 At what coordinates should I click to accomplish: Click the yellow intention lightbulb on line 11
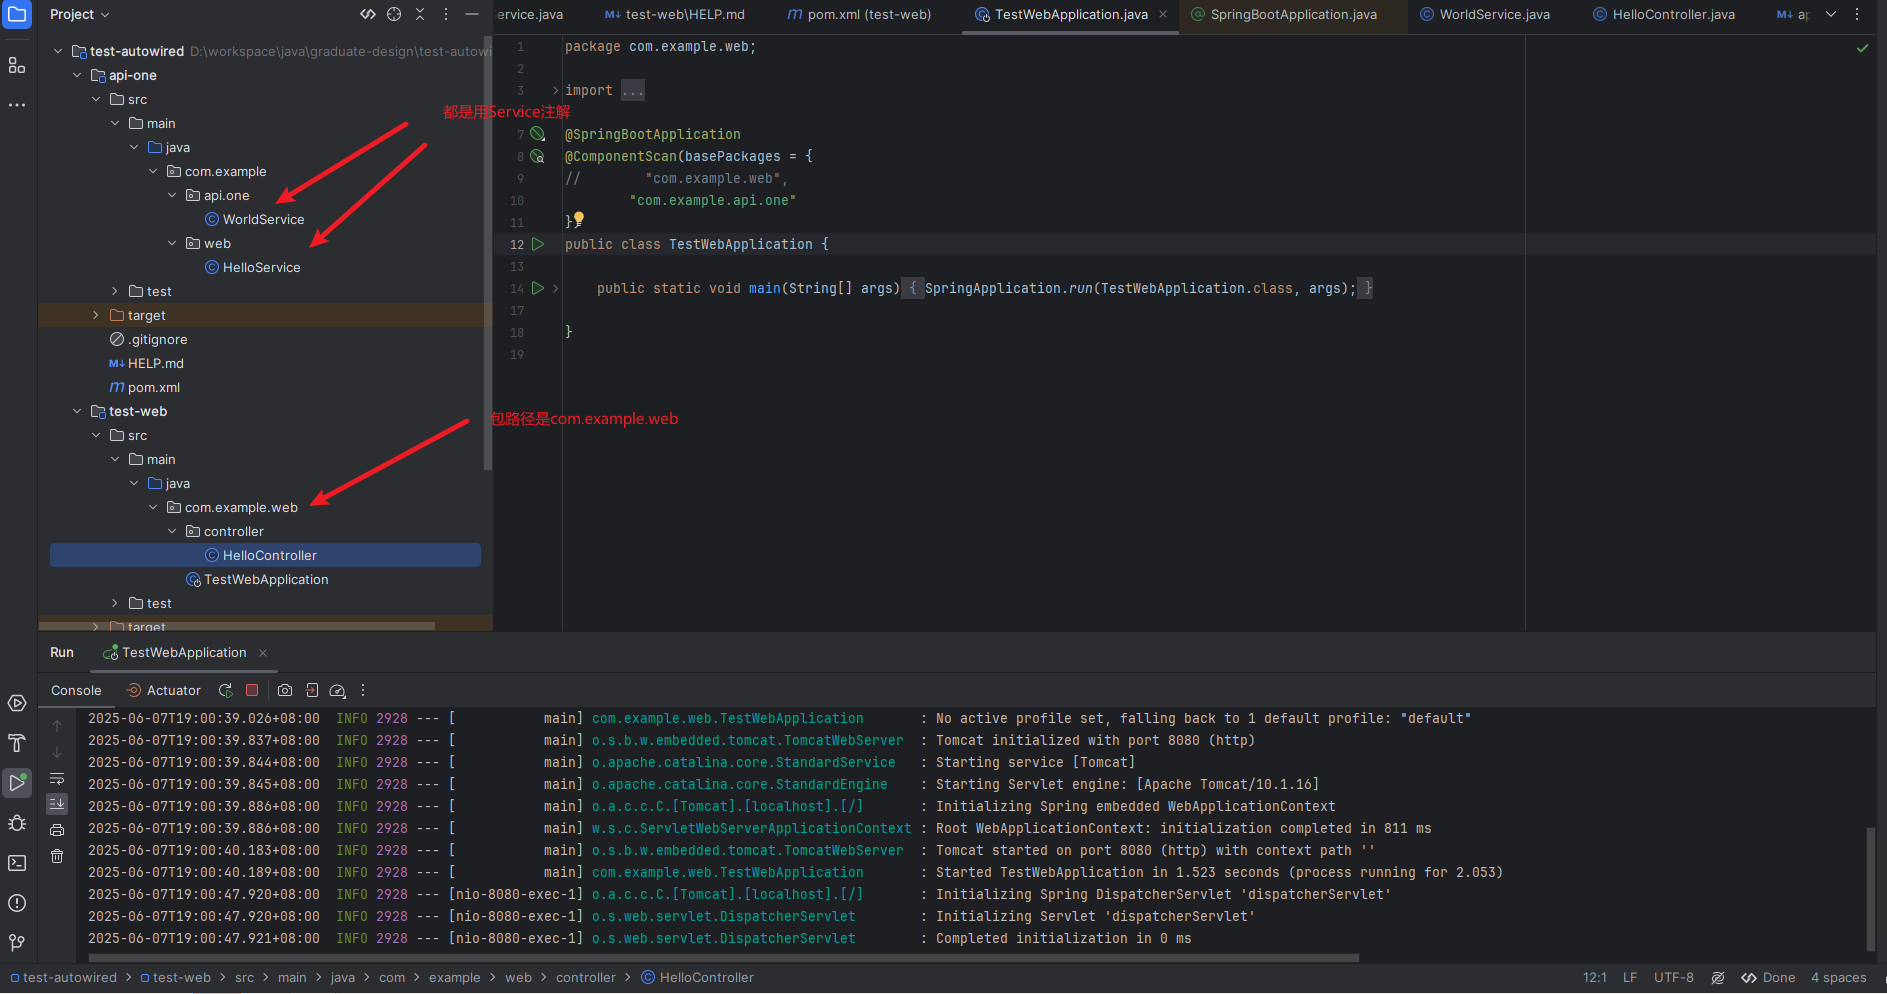pyautogui.click(x=578, y=219)
